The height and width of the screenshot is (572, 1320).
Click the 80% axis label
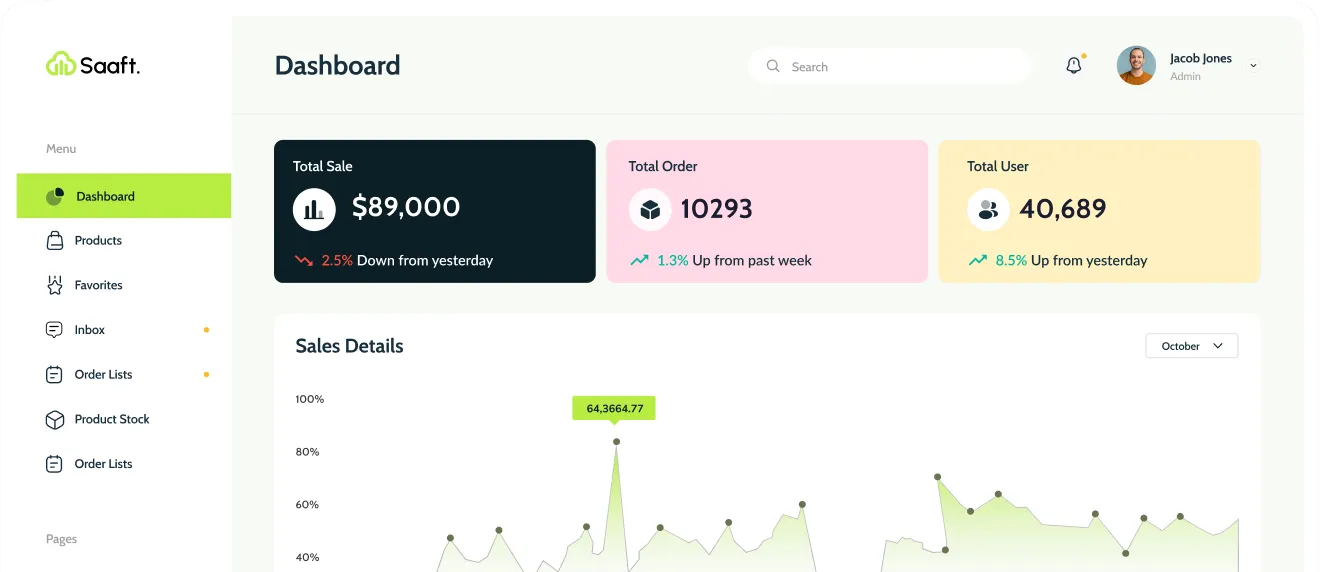click(x=307, y=452)
